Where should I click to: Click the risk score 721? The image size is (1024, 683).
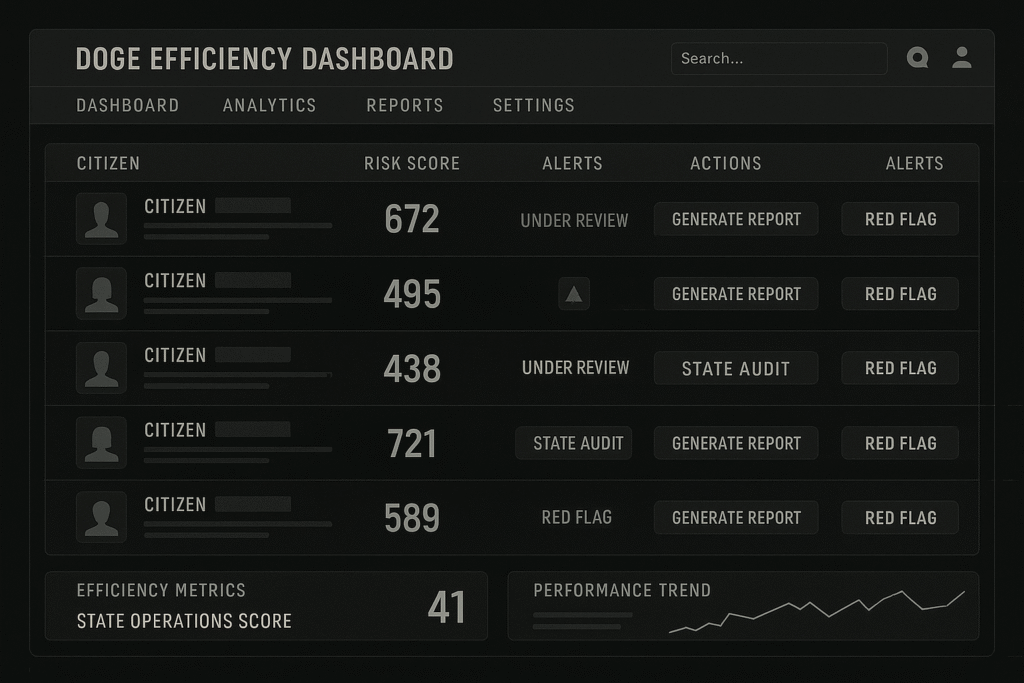tap(412, 443)
